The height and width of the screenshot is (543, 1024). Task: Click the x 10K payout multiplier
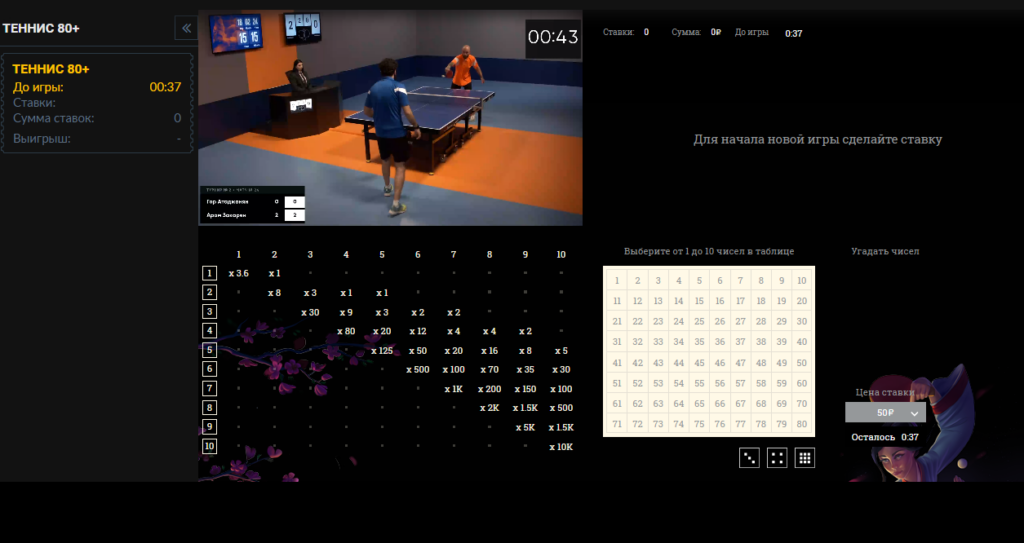coord(561,447)
